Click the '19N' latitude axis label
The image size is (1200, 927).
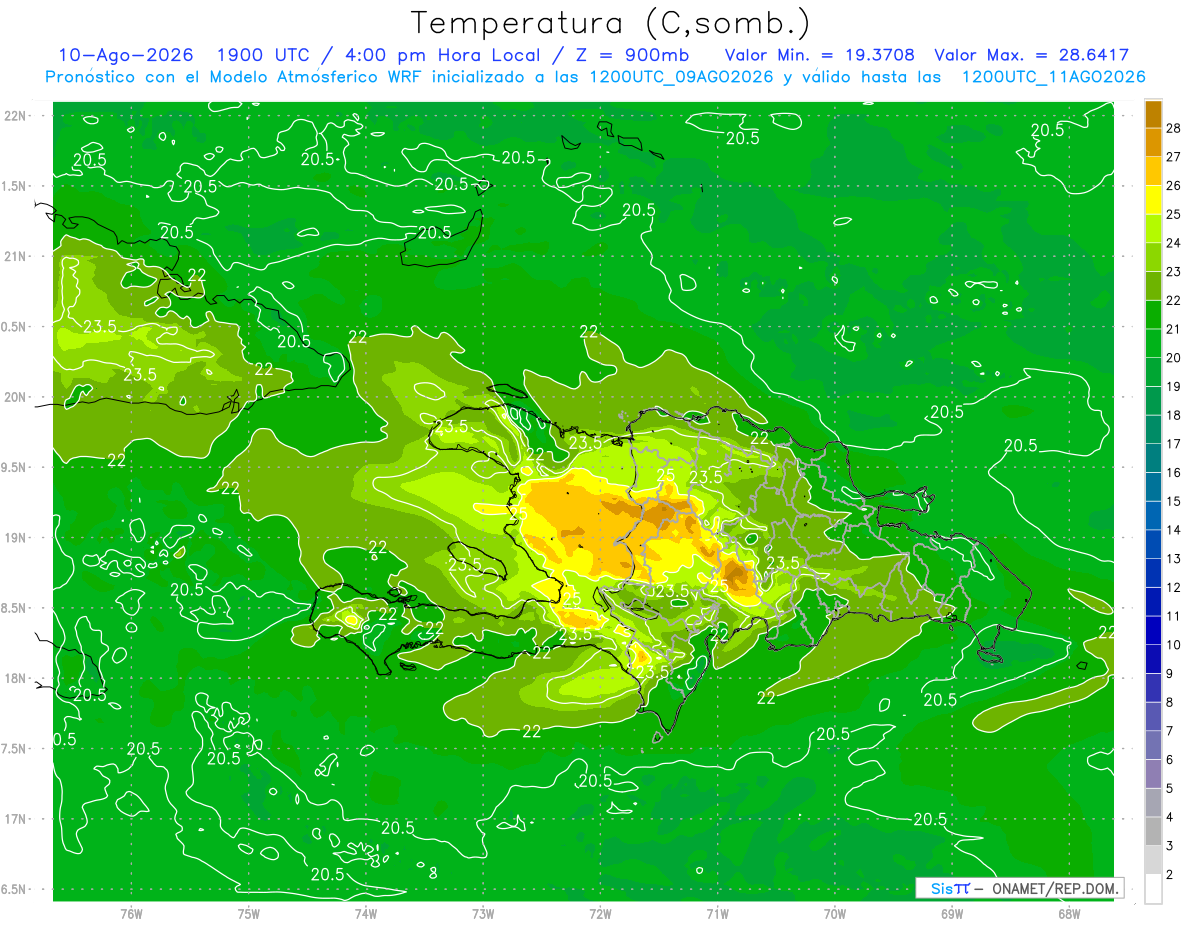(x=16, y=538)
